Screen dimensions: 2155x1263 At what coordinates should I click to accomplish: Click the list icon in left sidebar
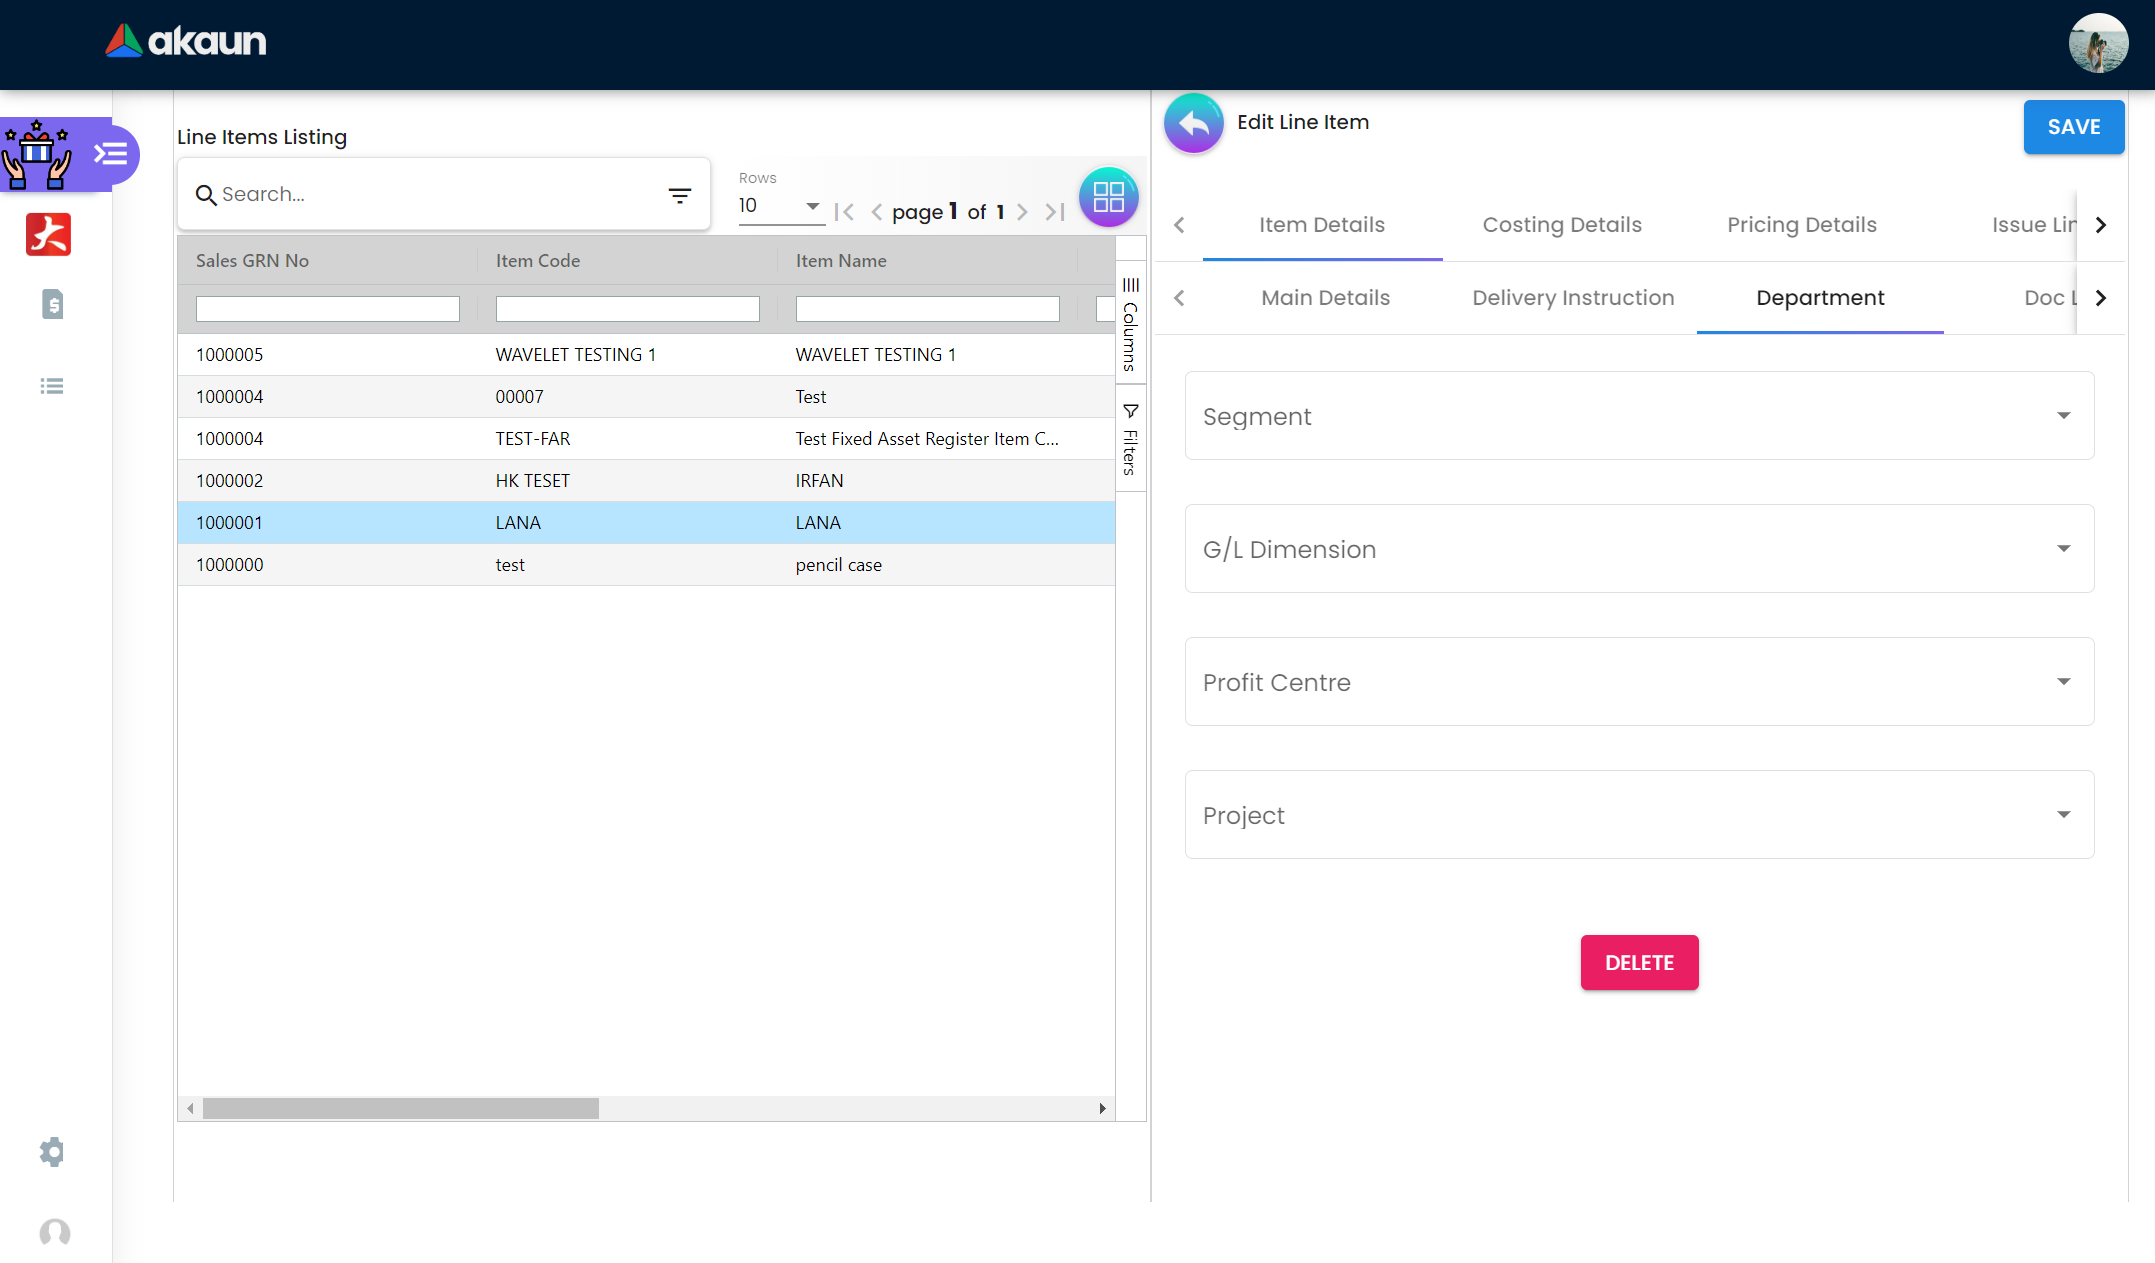point(52,386)
